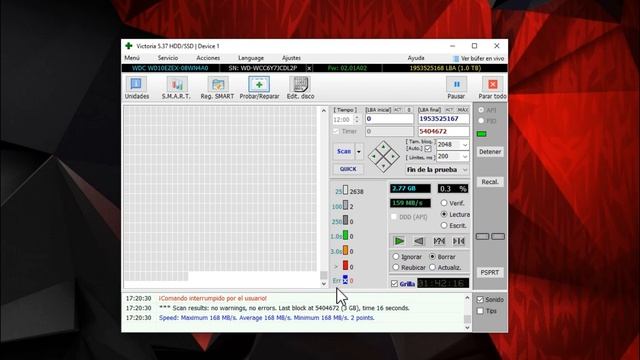Toggle the DDD (API) checkbox

coord(394,217)
